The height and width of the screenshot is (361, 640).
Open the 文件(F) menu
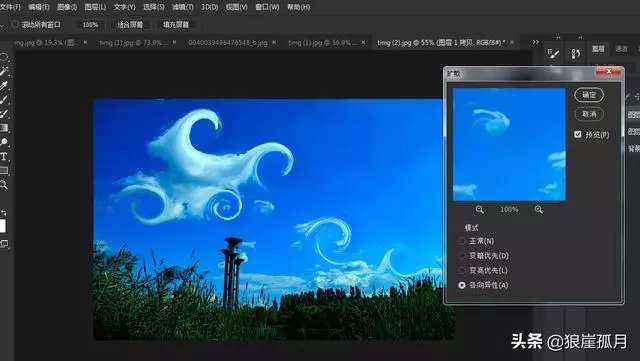pyautogui.click(x=10, y=7)
